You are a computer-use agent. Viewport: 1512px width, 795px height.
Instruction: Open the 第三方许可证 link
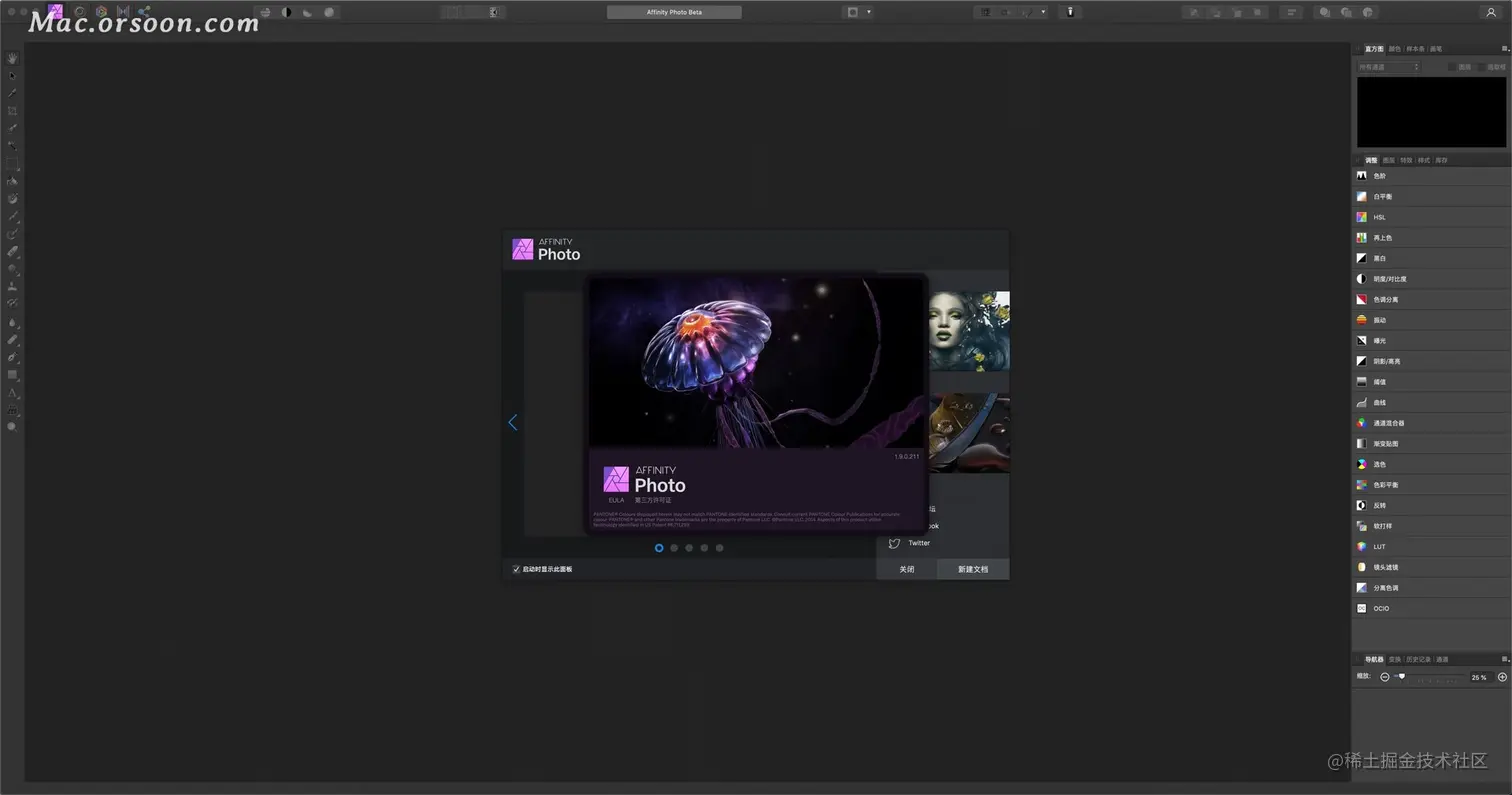tap(653, 500)
